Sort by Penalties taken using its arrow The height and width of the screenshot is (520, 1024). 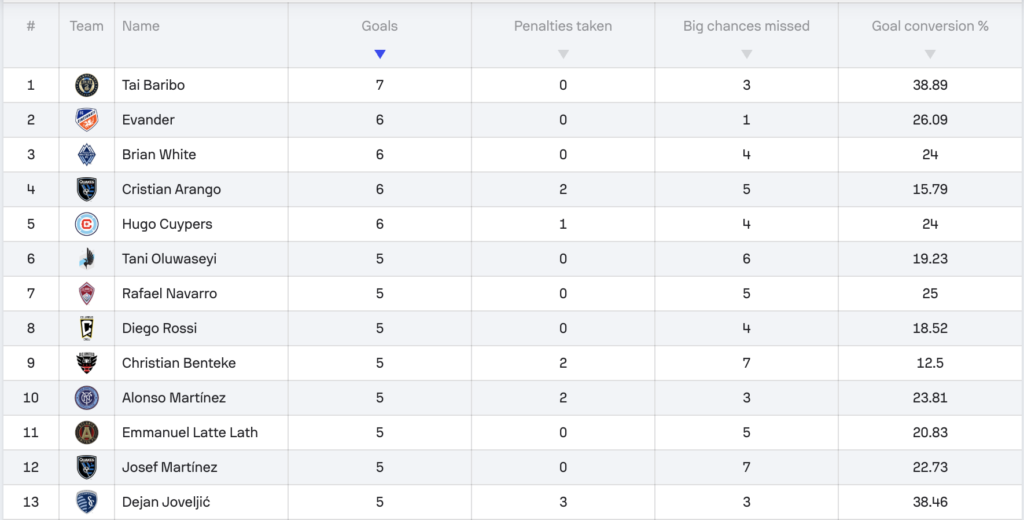click(563, 54)
